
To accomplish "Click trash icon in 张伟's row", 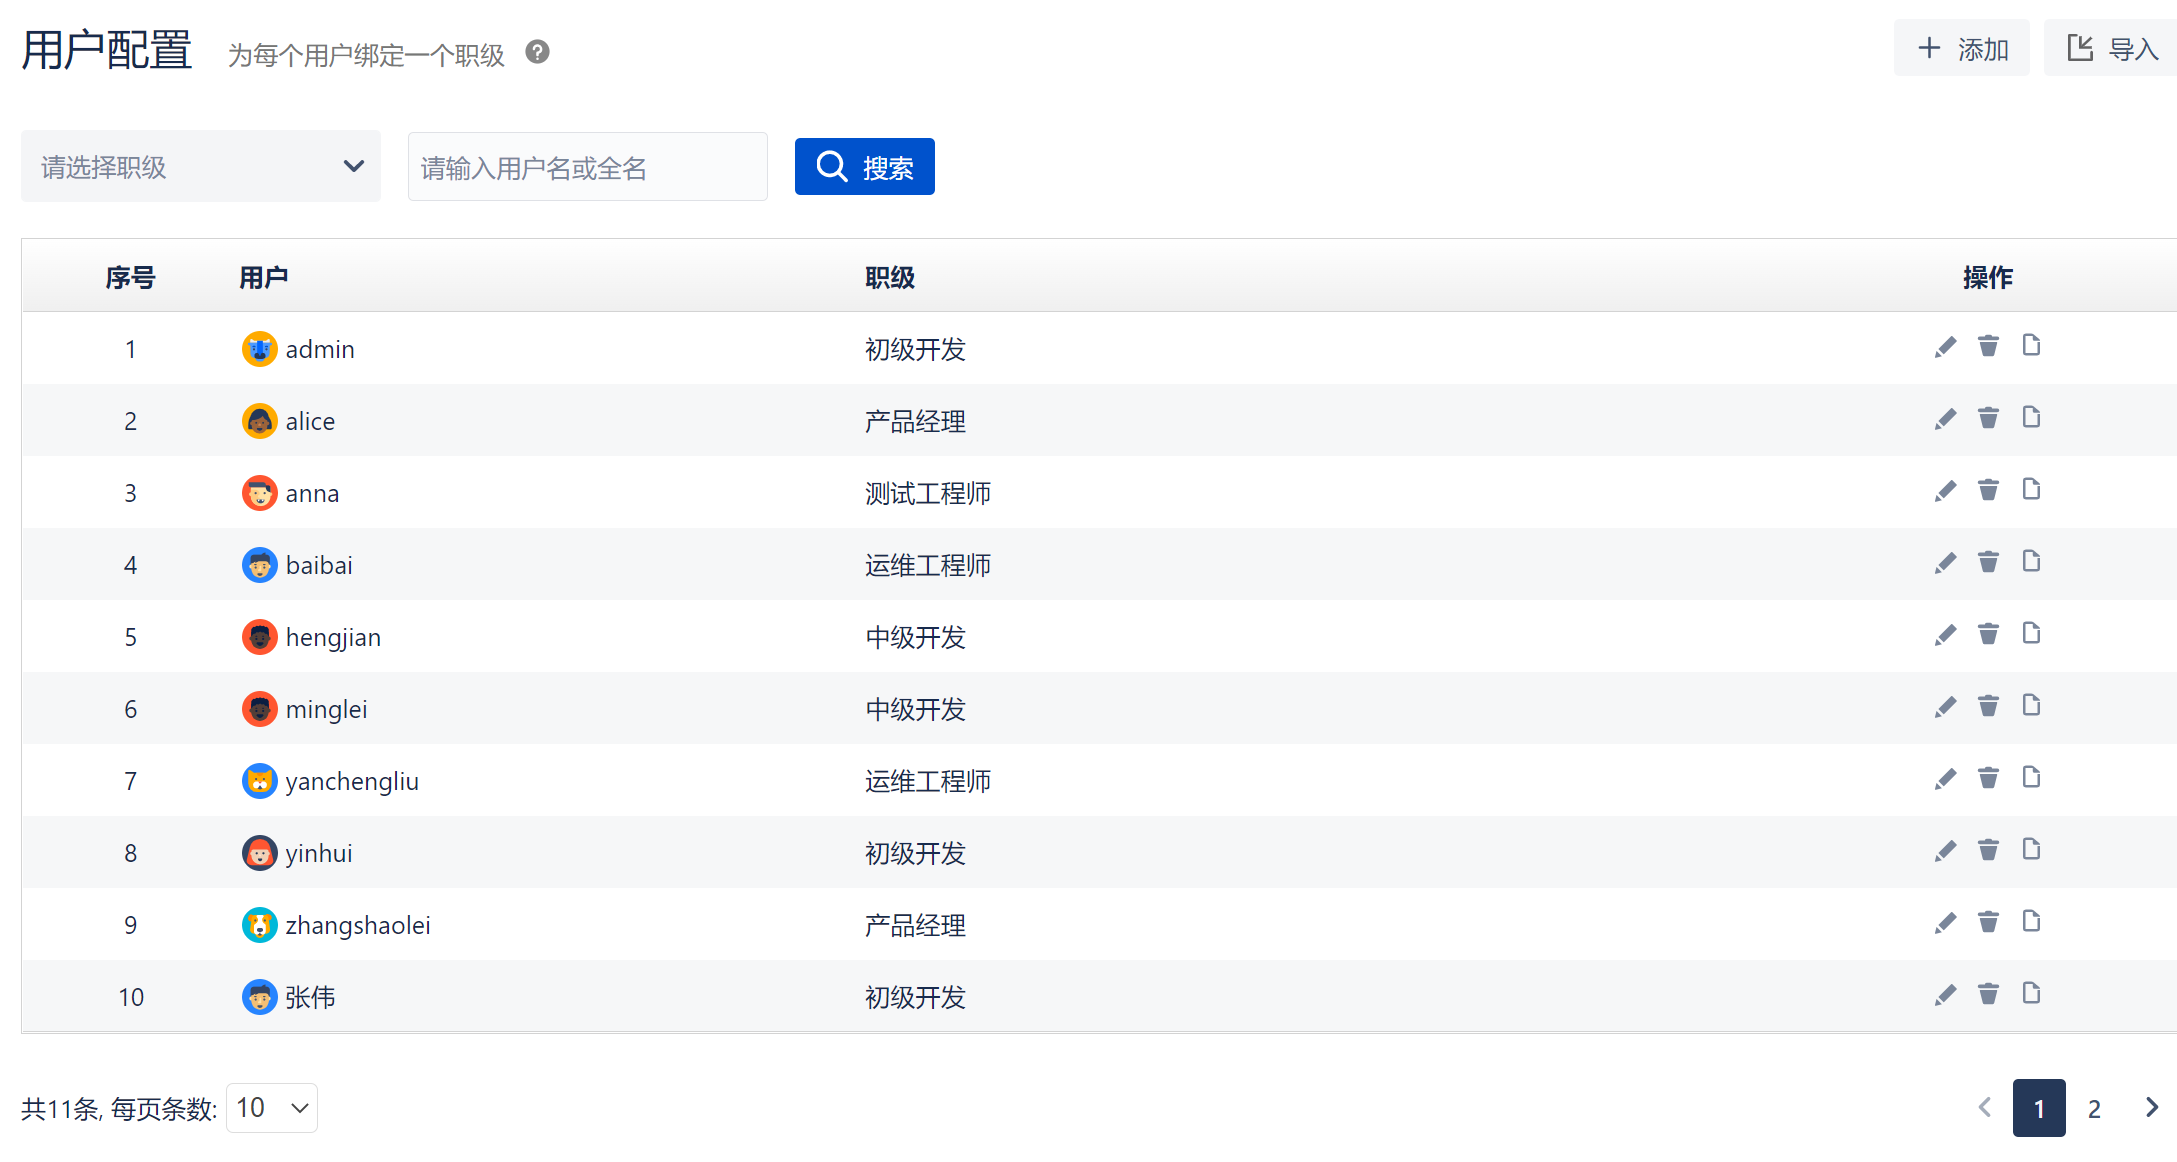I will [1988, 994].
